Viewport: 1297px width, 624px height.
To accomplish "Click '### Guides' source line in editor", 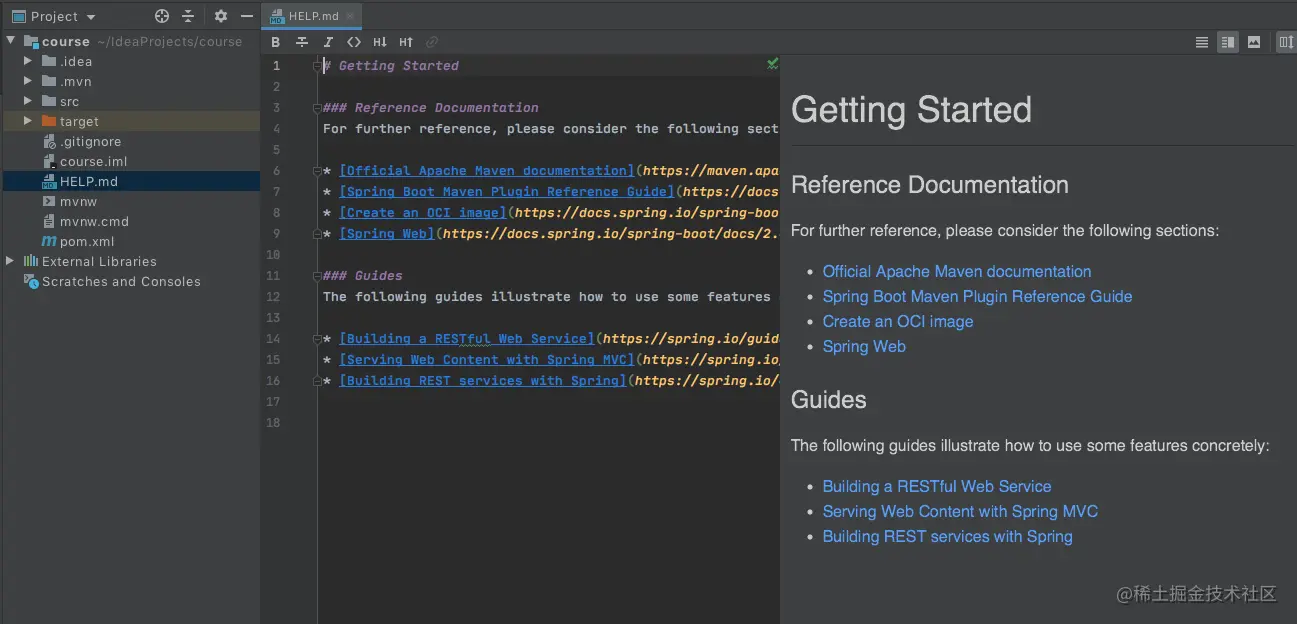I will pos(363,275).
